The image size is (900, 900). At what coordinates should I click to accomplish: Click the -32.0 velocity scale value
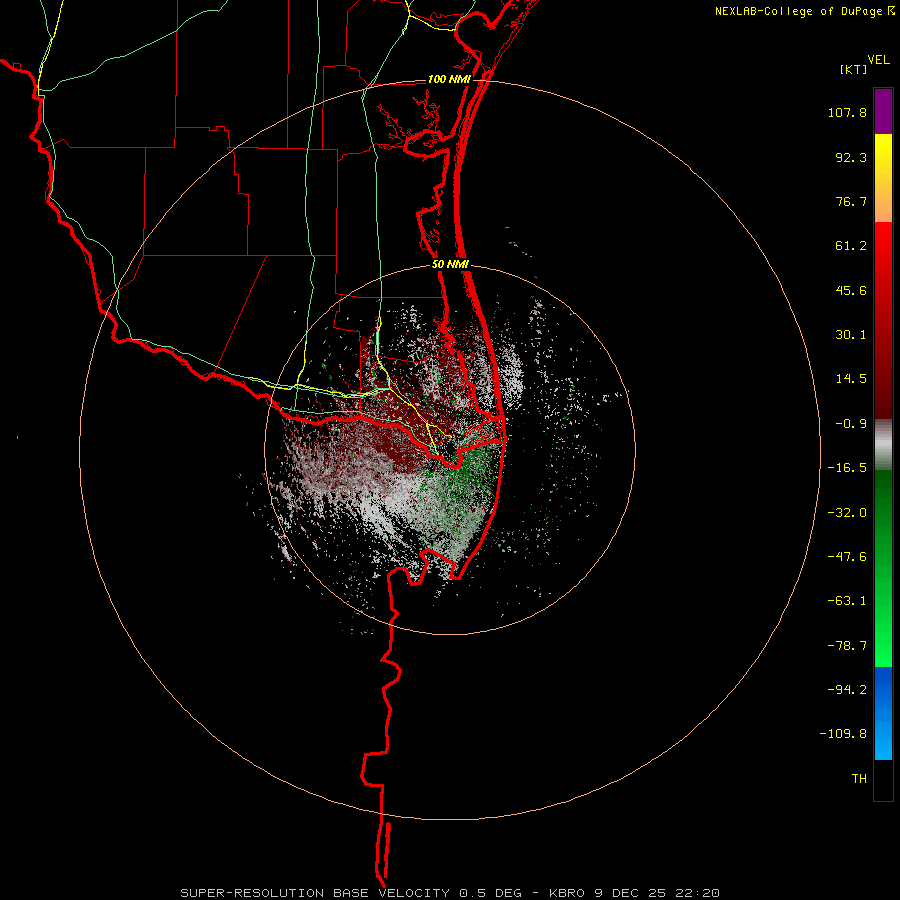(847, 513)
